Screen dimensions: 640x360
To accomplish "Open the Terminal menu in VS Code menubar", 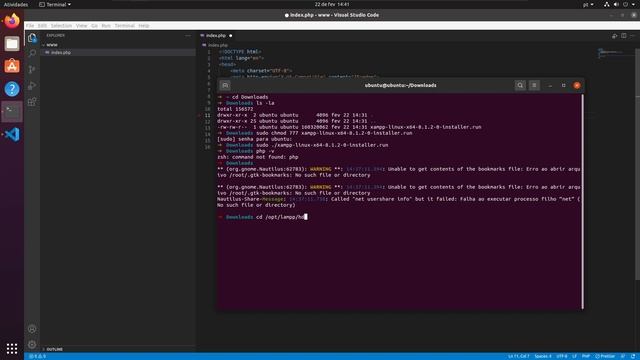I will (124, 26).
